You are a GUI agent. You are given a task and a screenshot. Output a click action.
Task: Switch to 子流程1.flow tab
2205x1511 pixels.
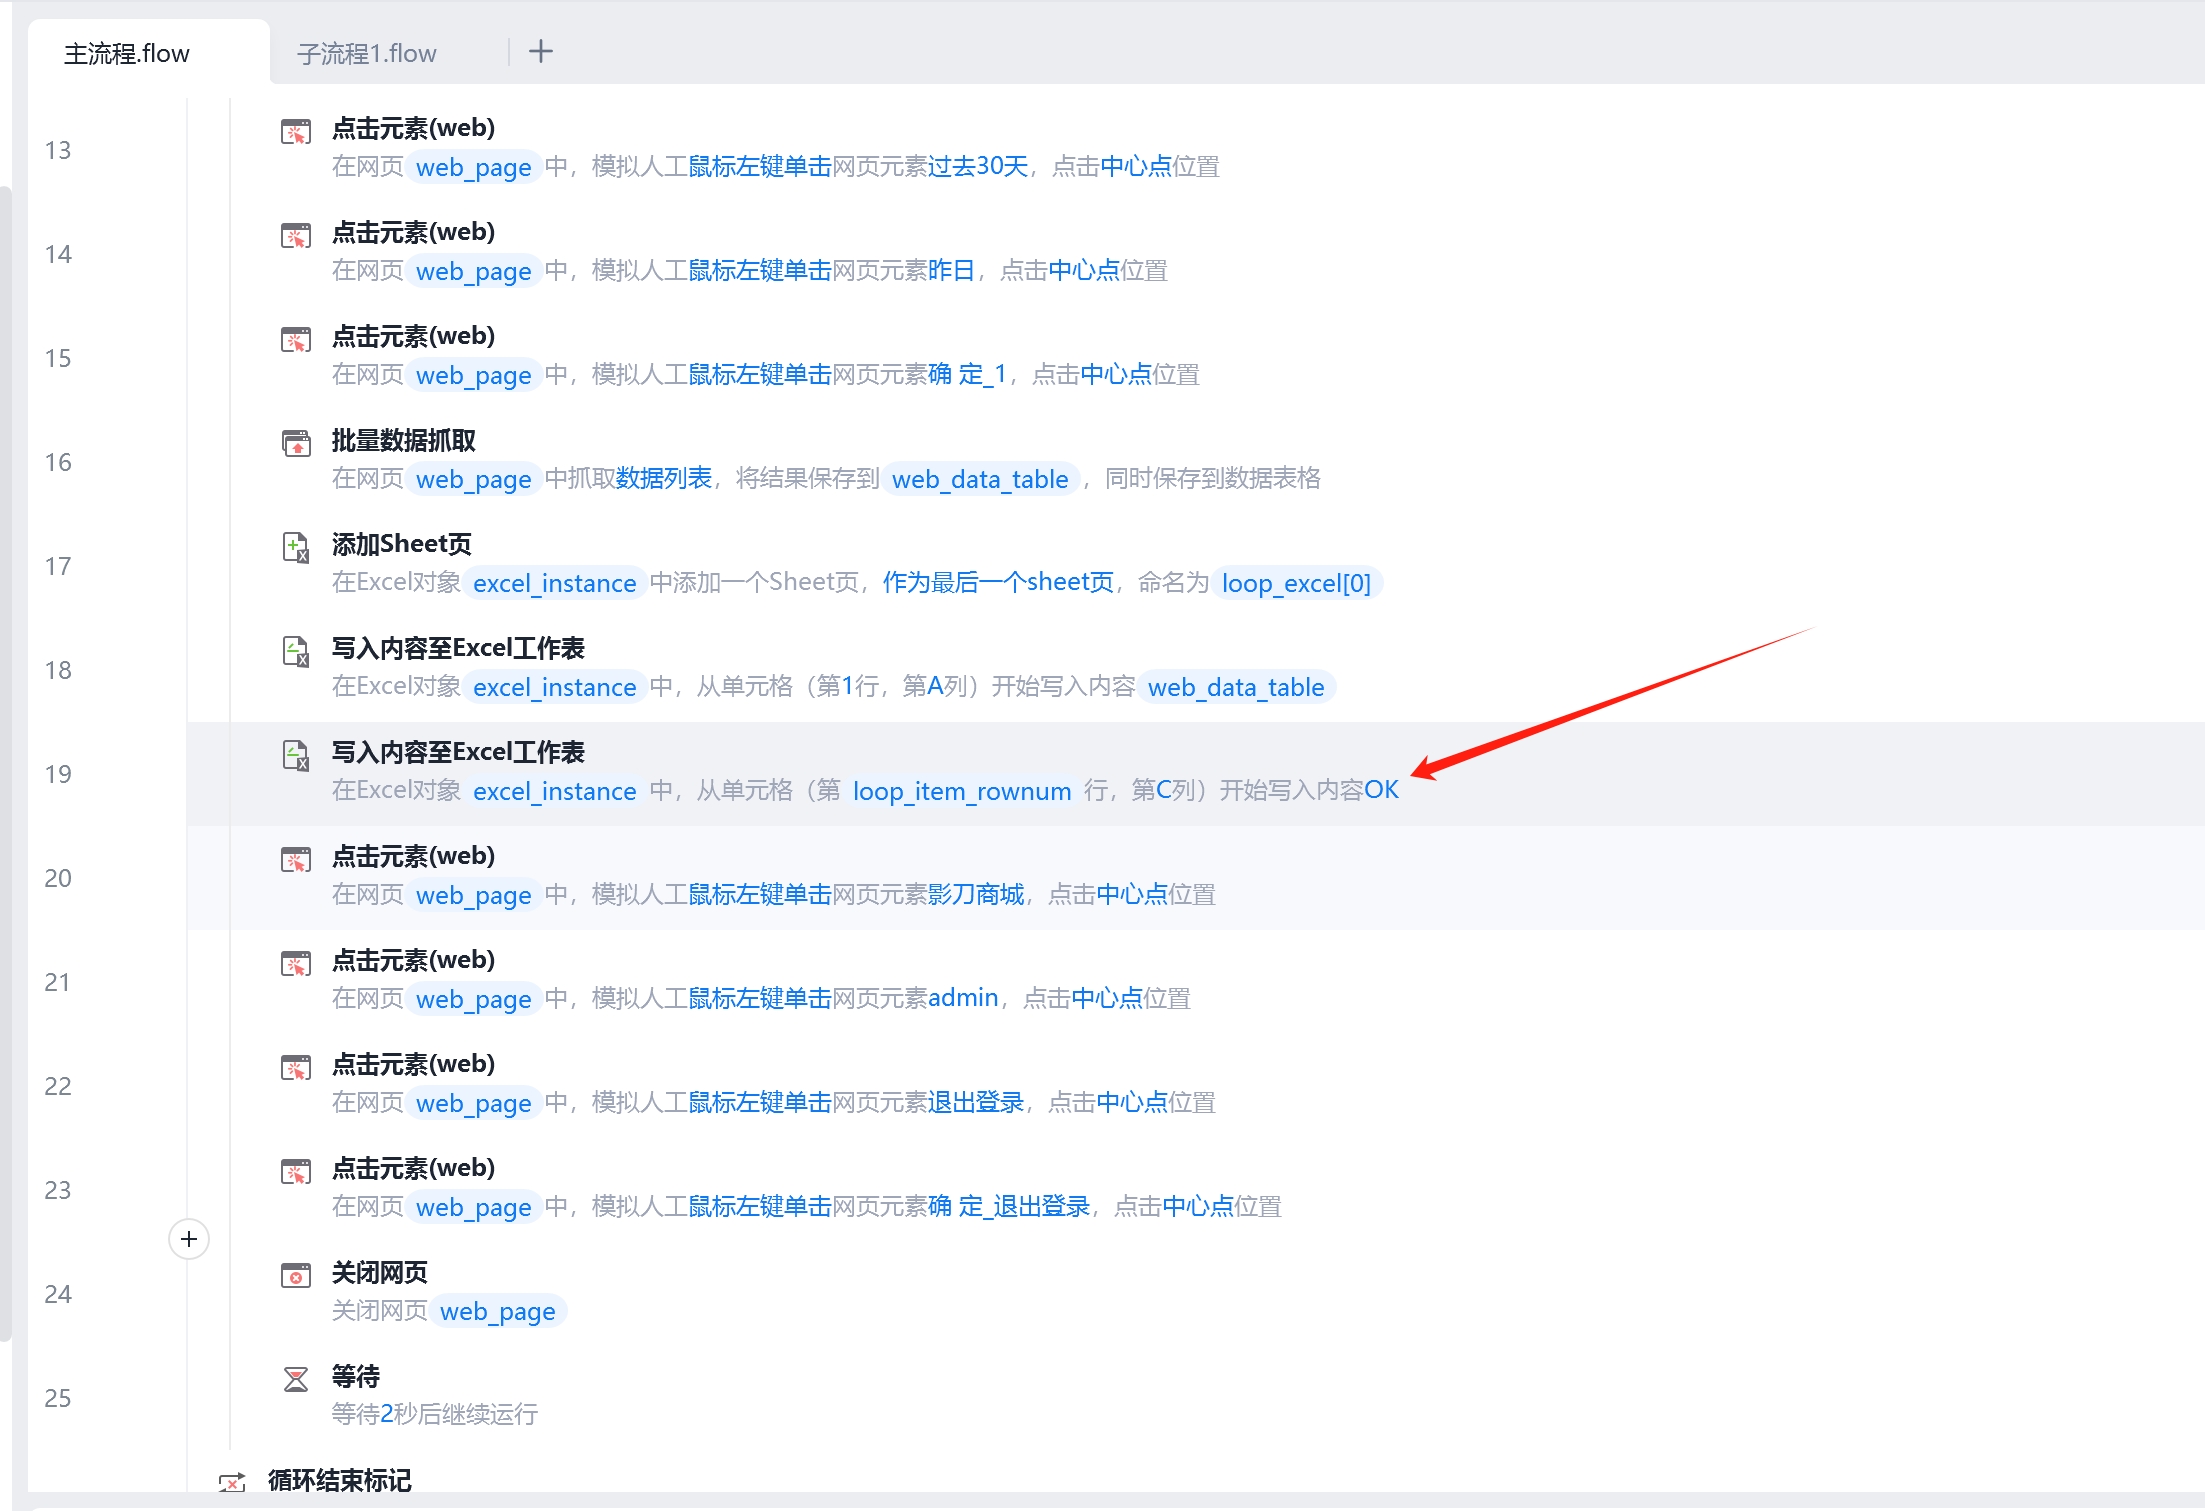[367, 54]
